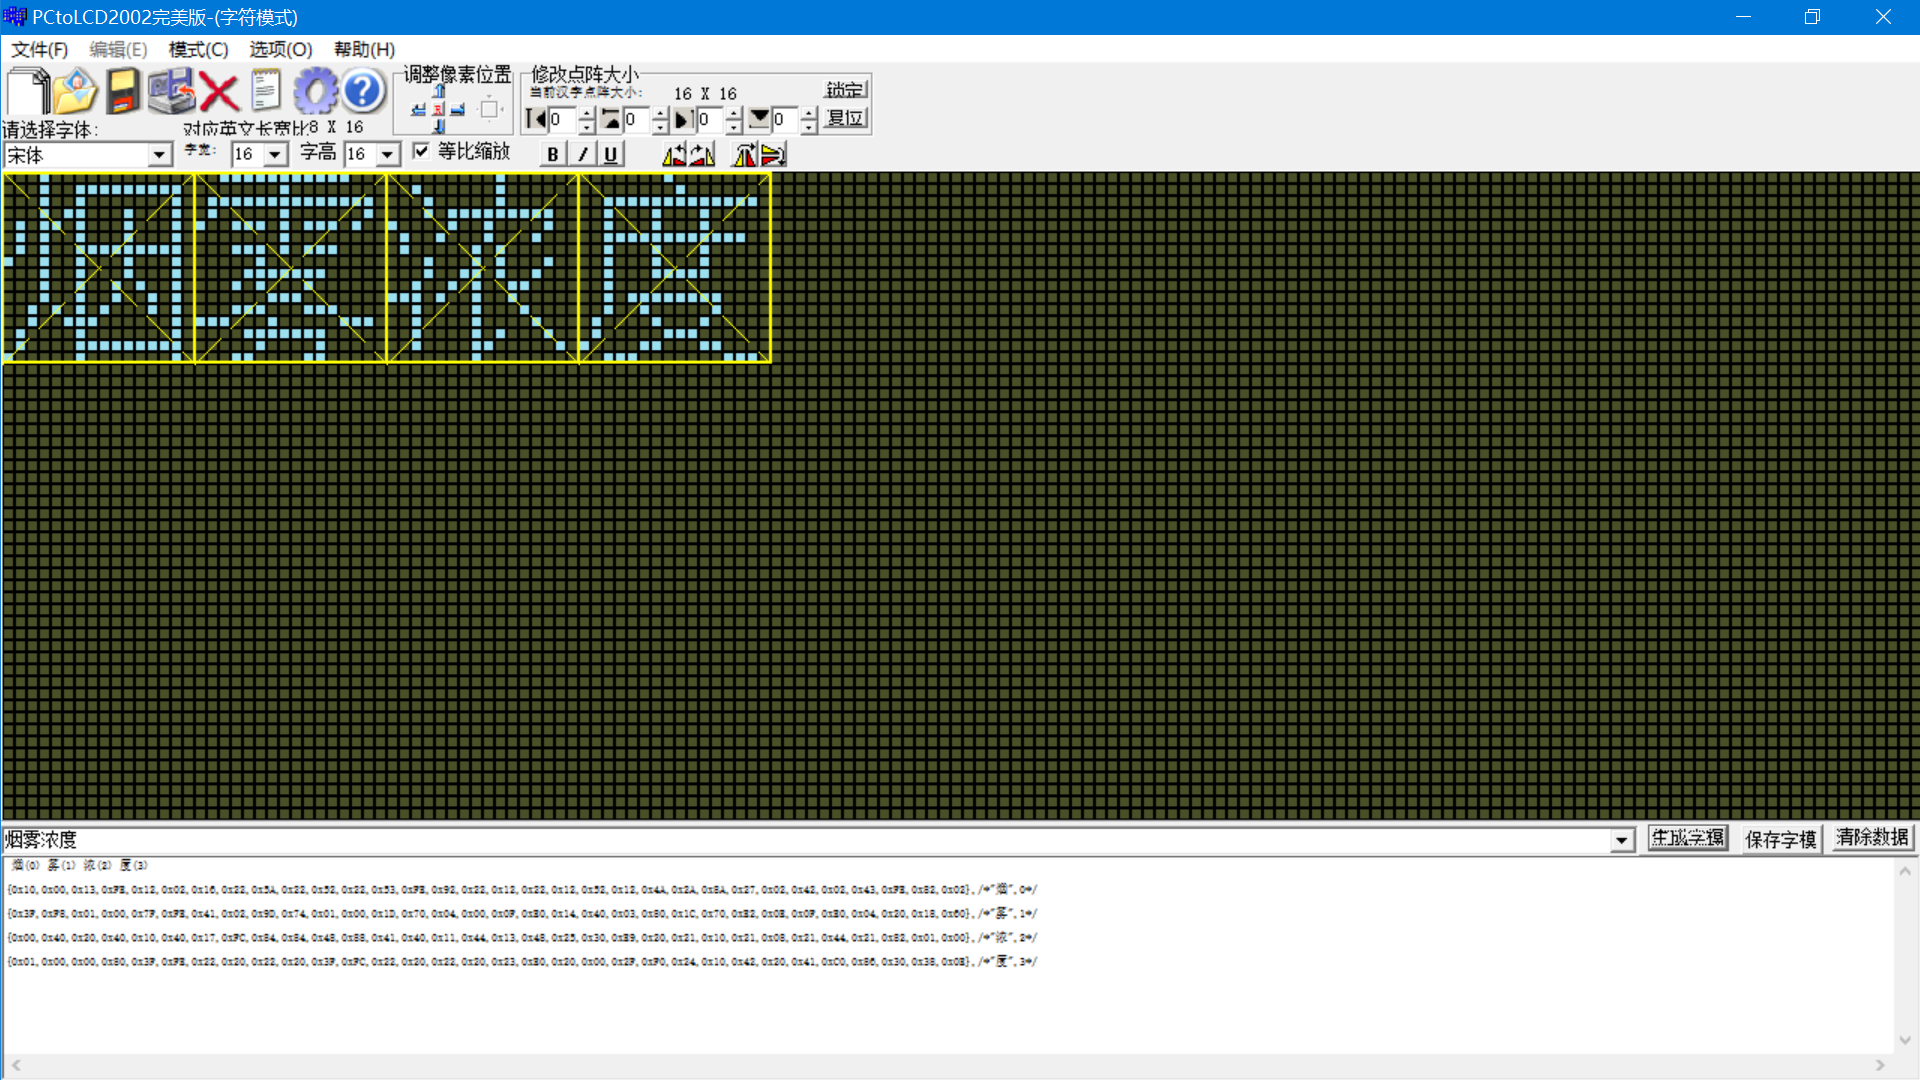Enable Underline formatting
This screenshot has height=1080, width=1920.
click(x=610, y=153)
